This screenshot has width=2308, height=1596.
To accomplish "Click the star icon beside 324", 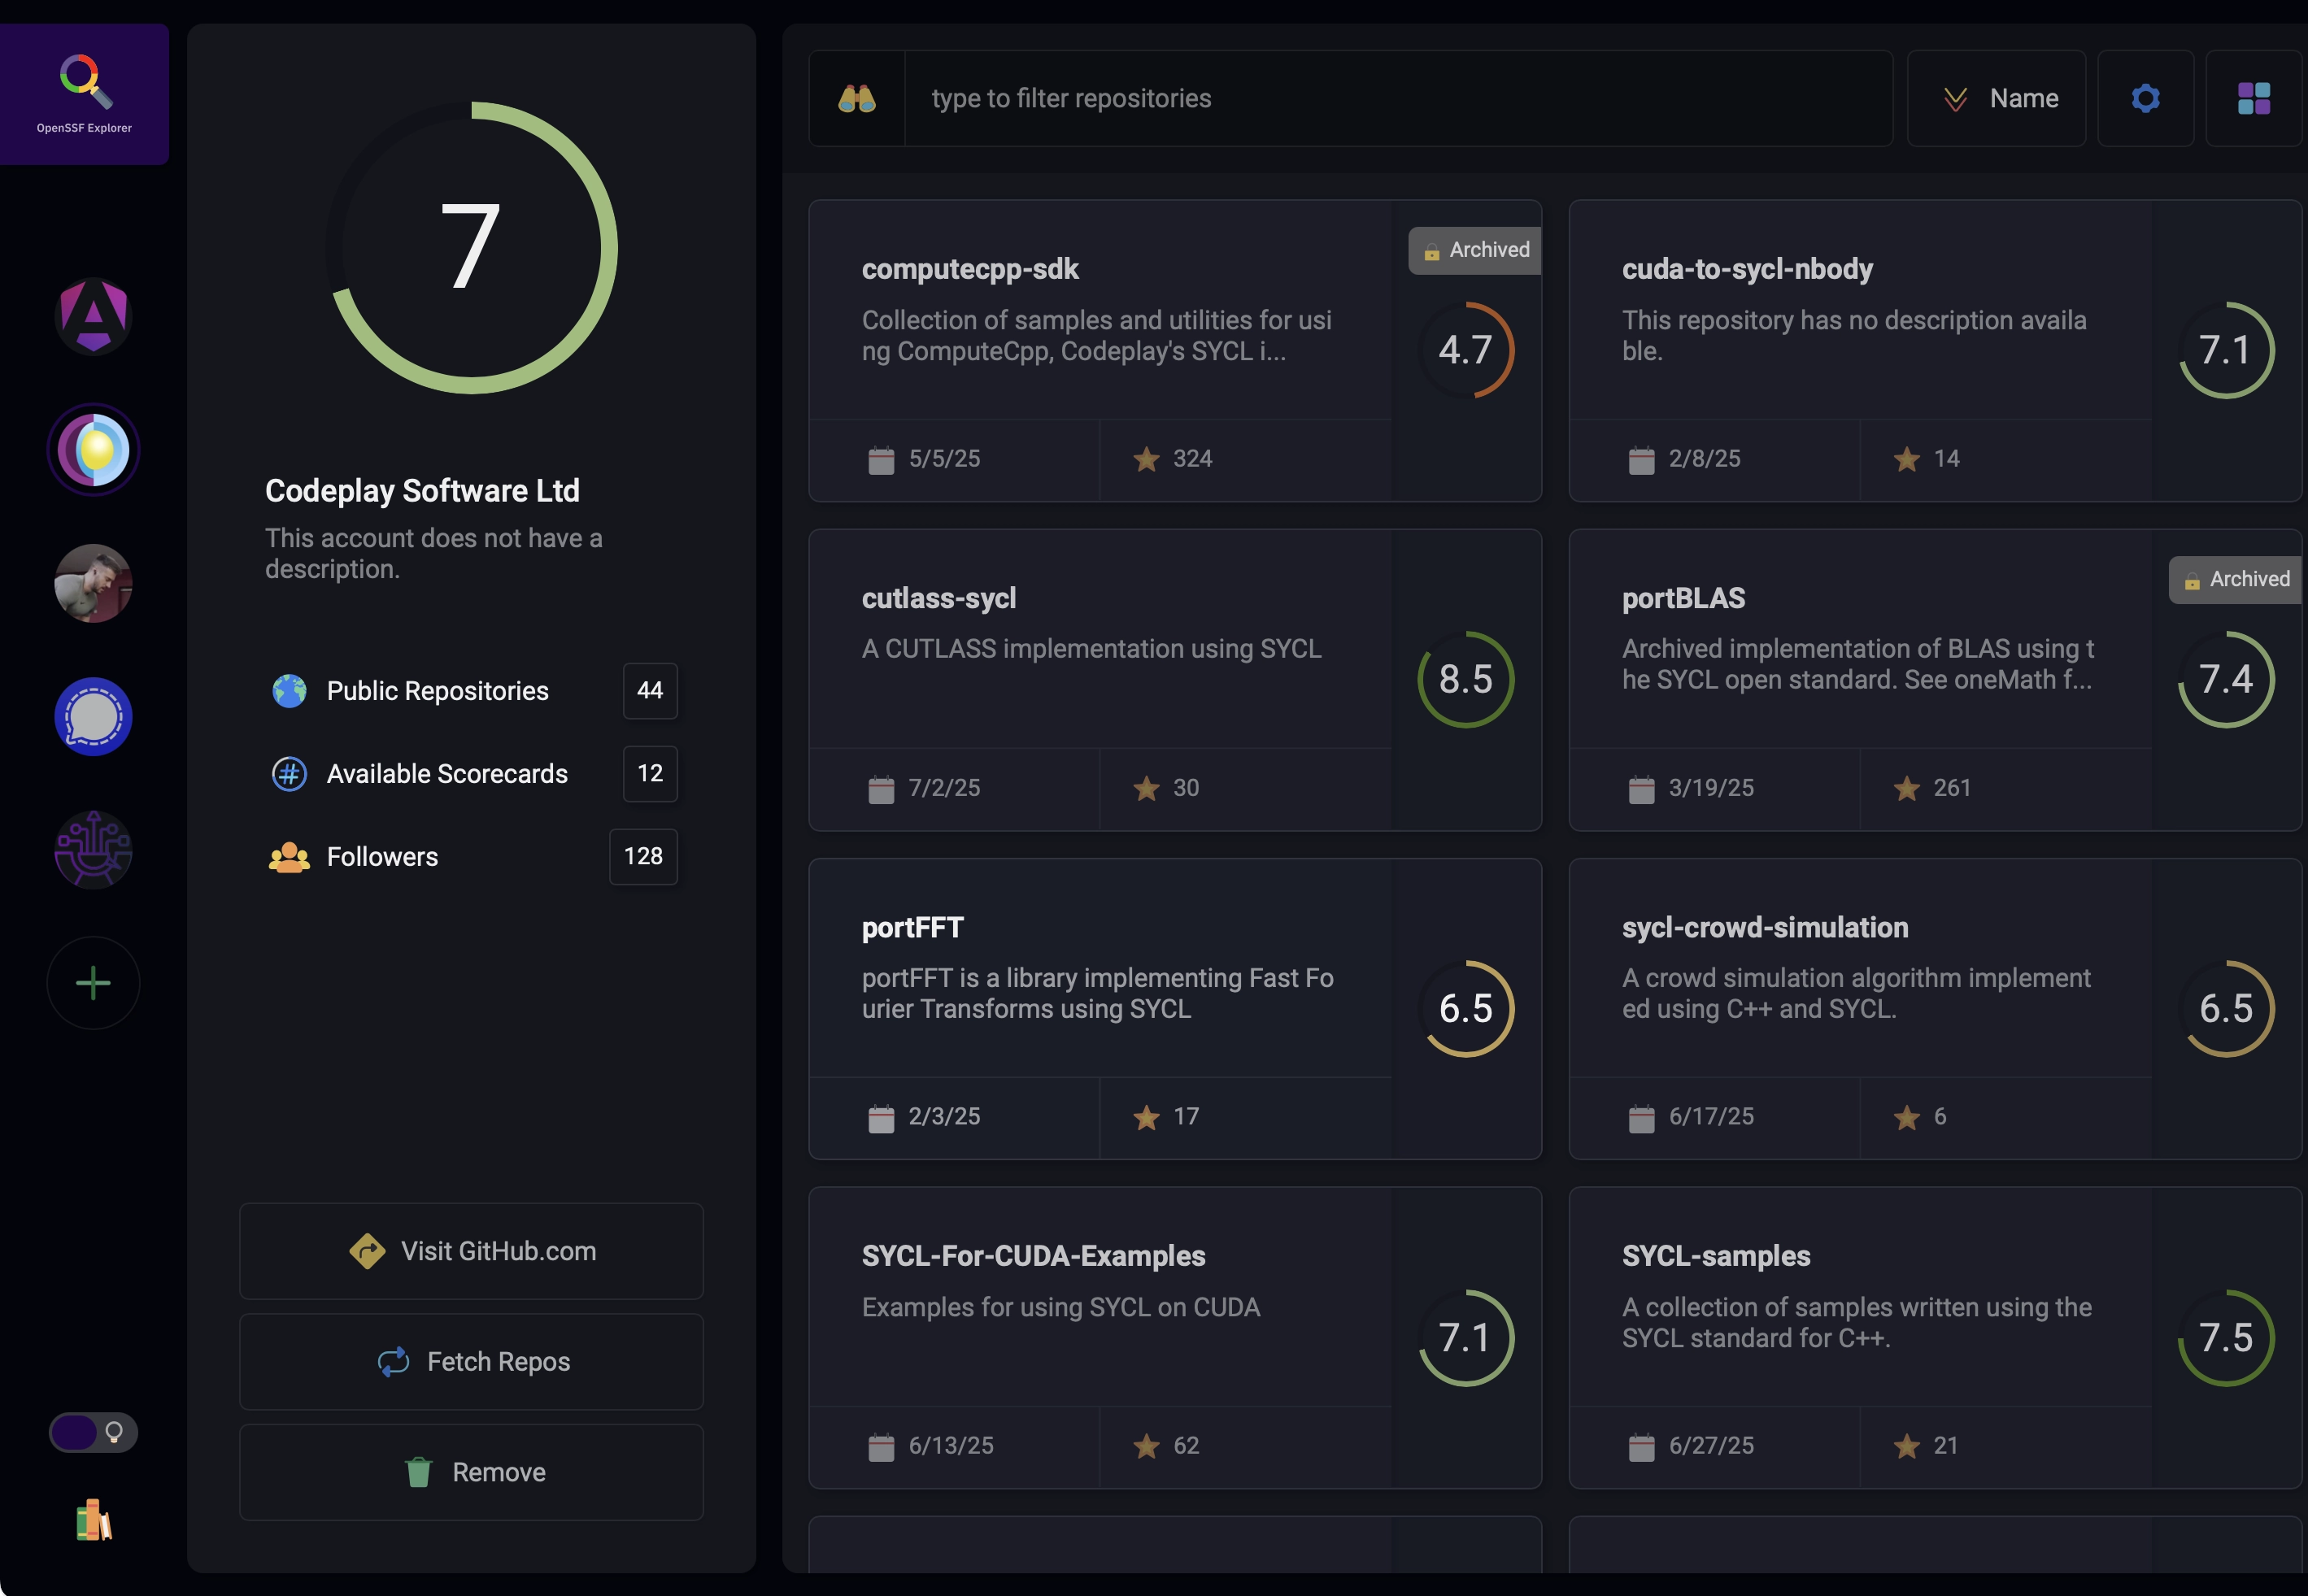I will [x=1146, y=459].
